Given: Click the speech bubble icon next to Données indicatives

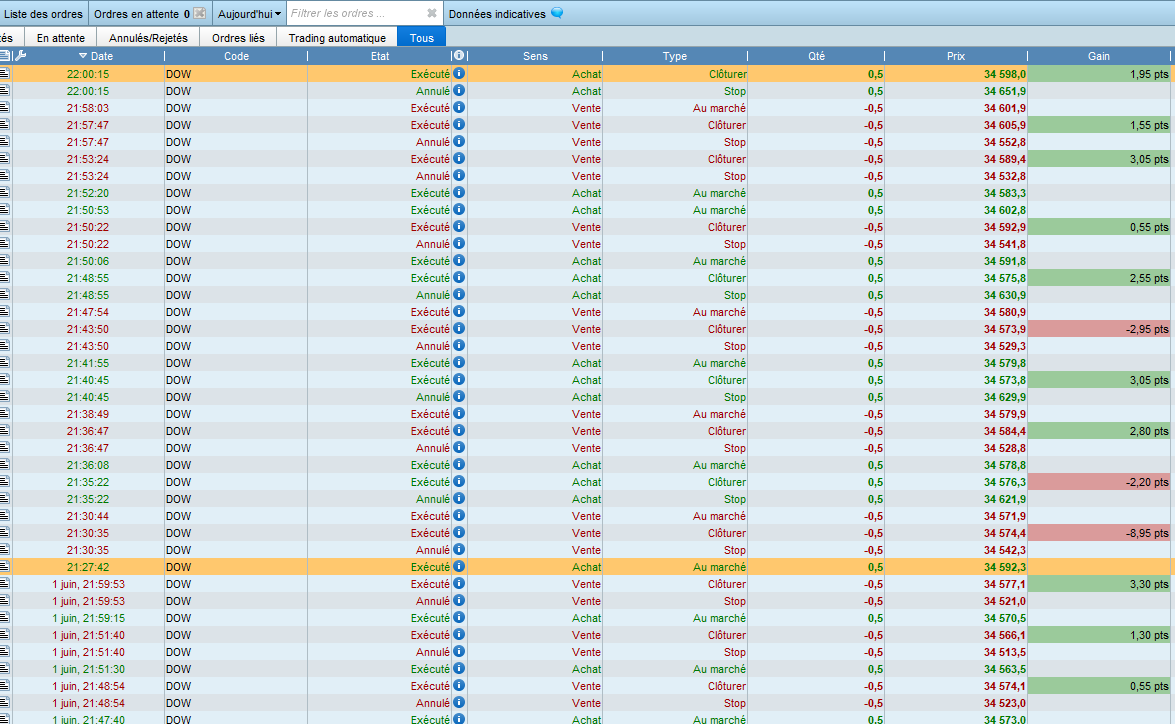Looking at the screenshot, I should pos(557,13).
